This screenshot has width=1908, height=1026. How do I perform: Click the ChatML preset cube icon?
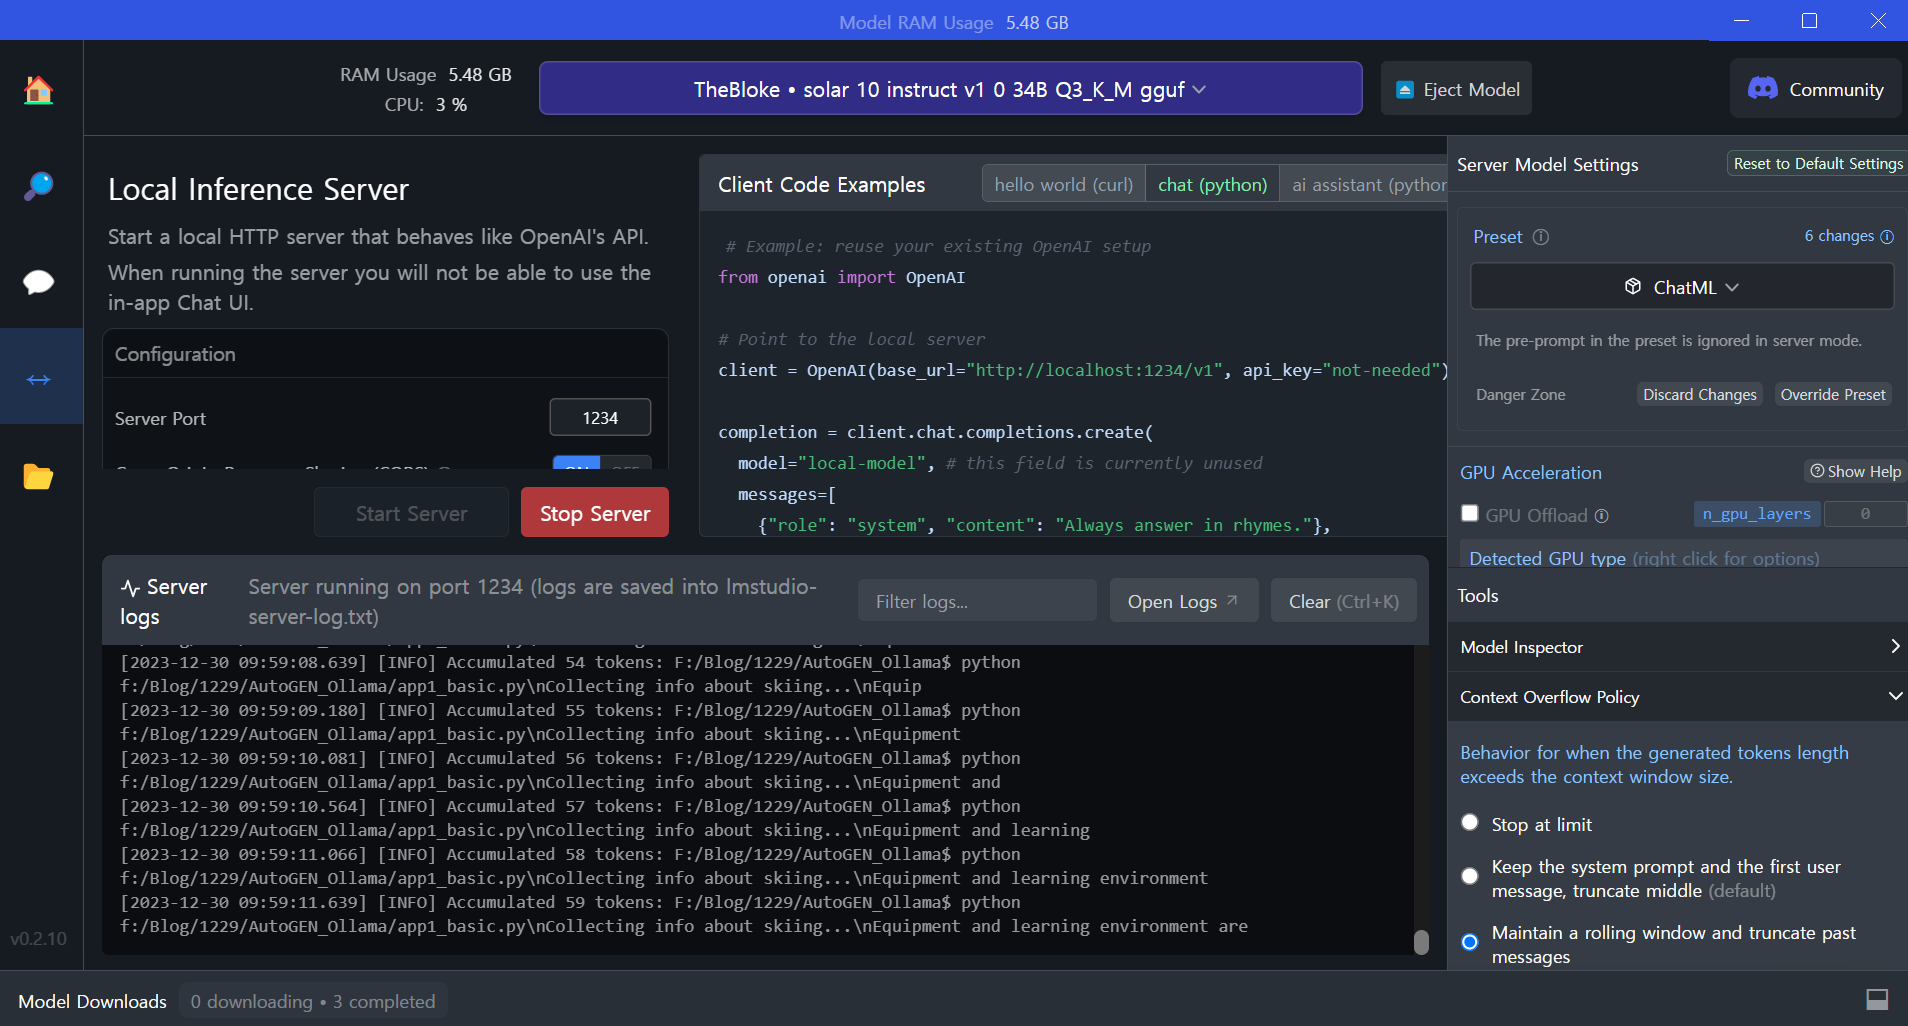tap(1633, 287)
